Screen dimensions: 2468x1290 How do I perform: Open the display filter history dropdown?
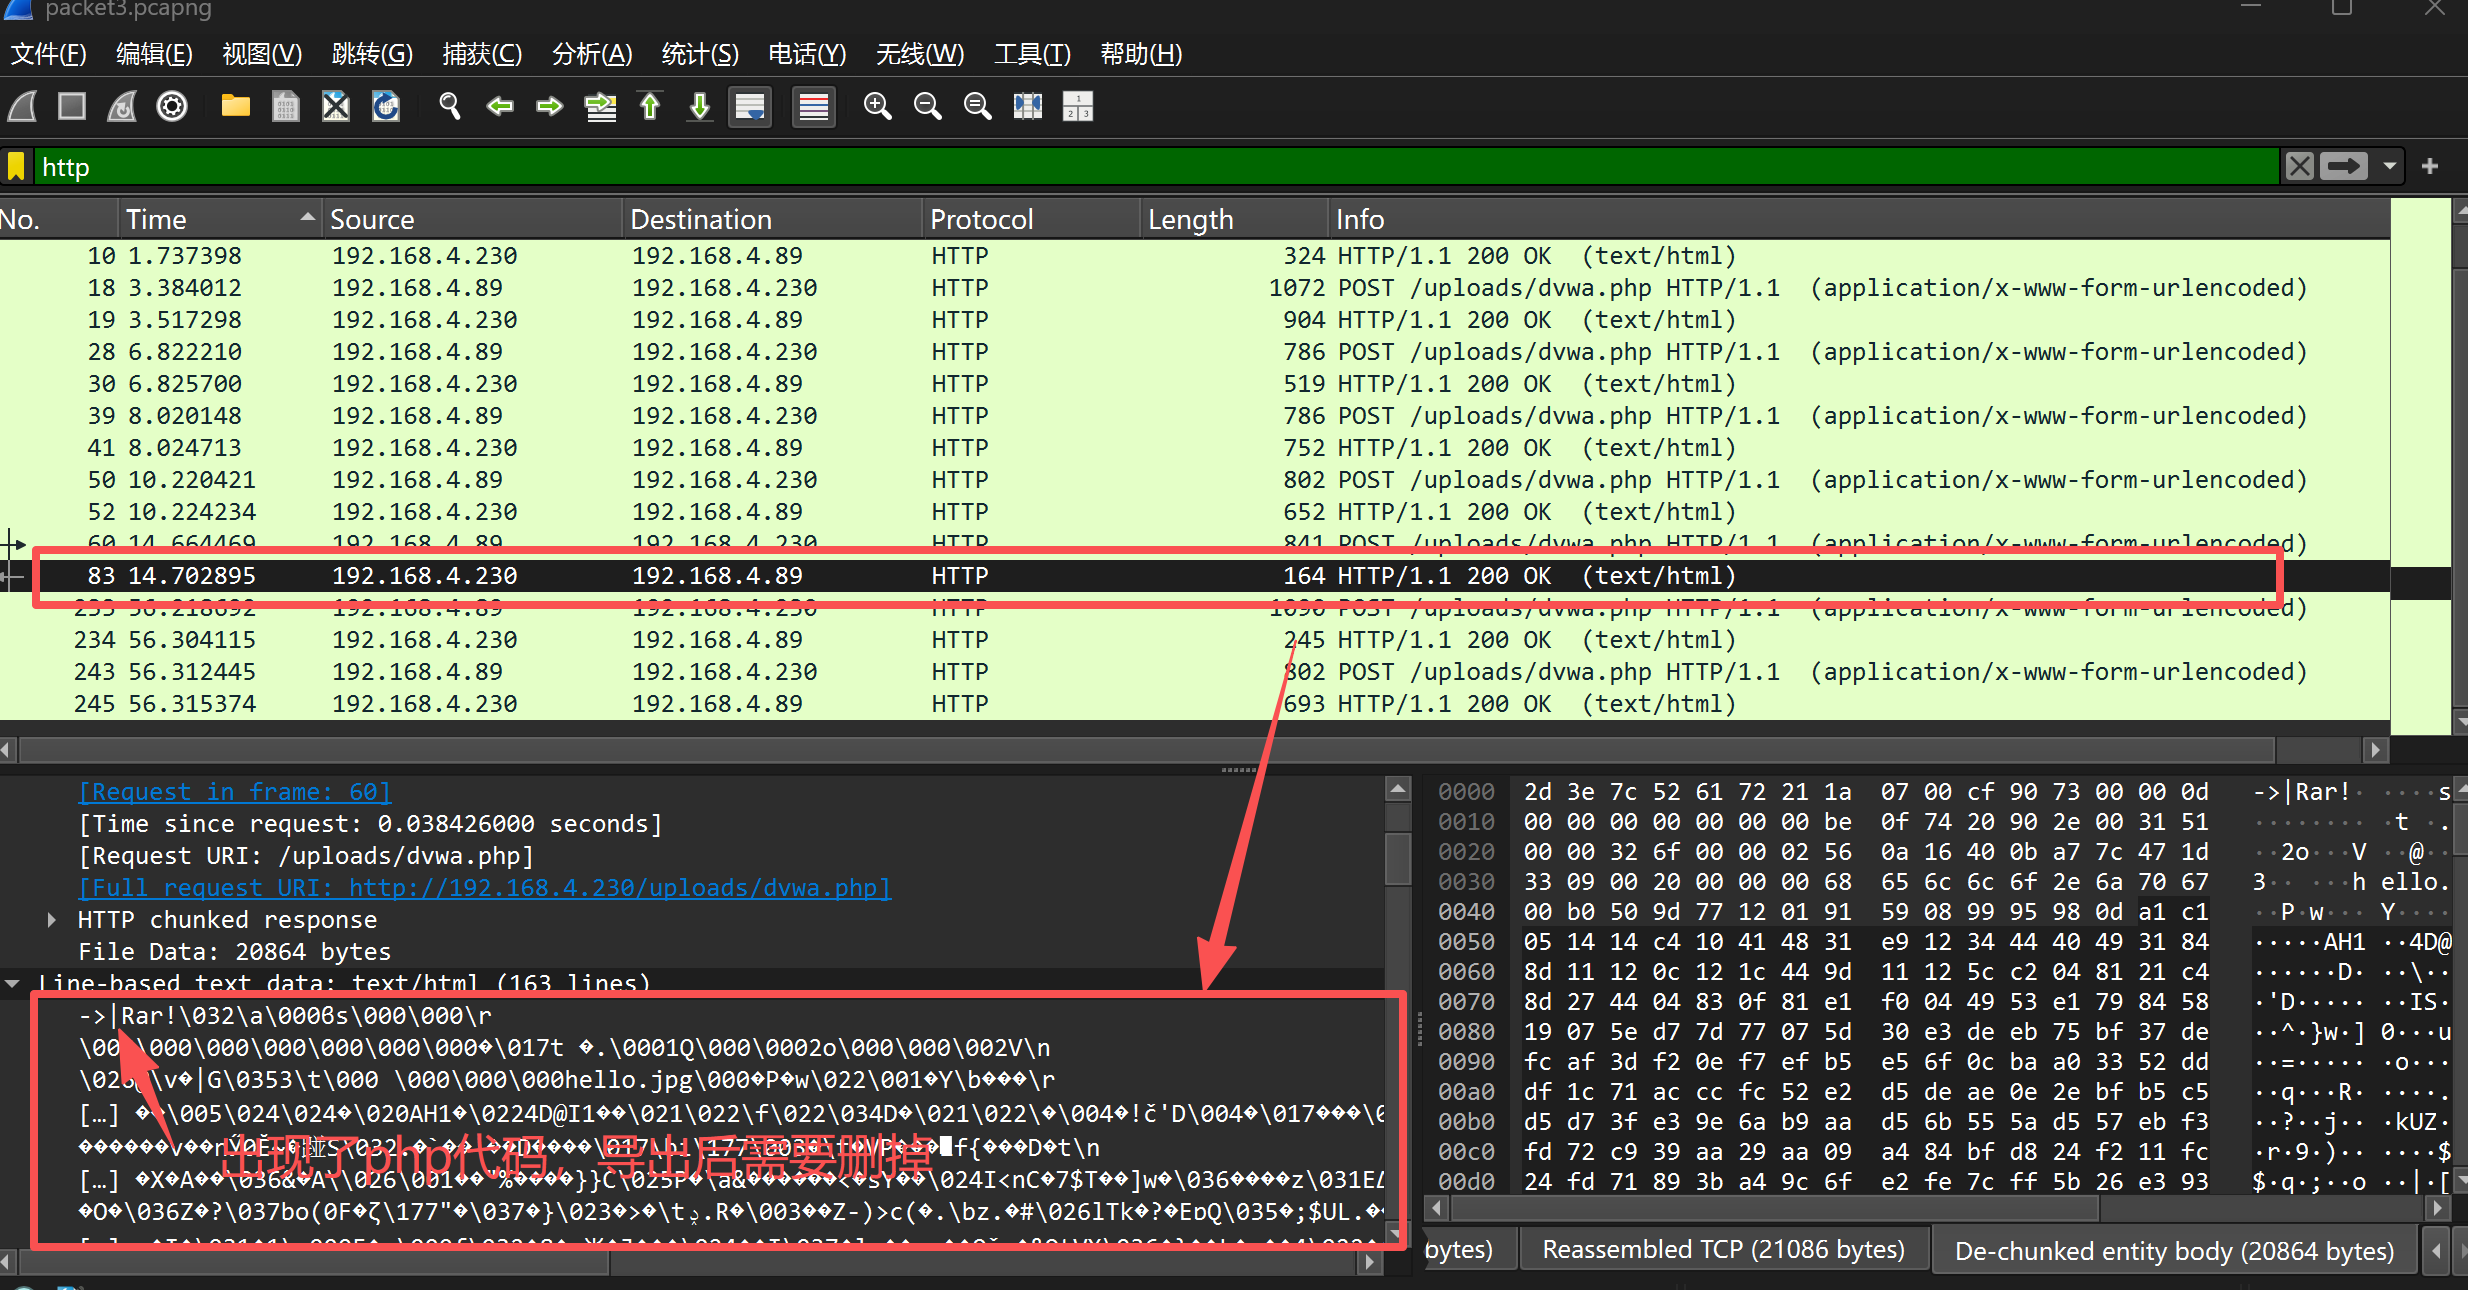click(2390, 166)
